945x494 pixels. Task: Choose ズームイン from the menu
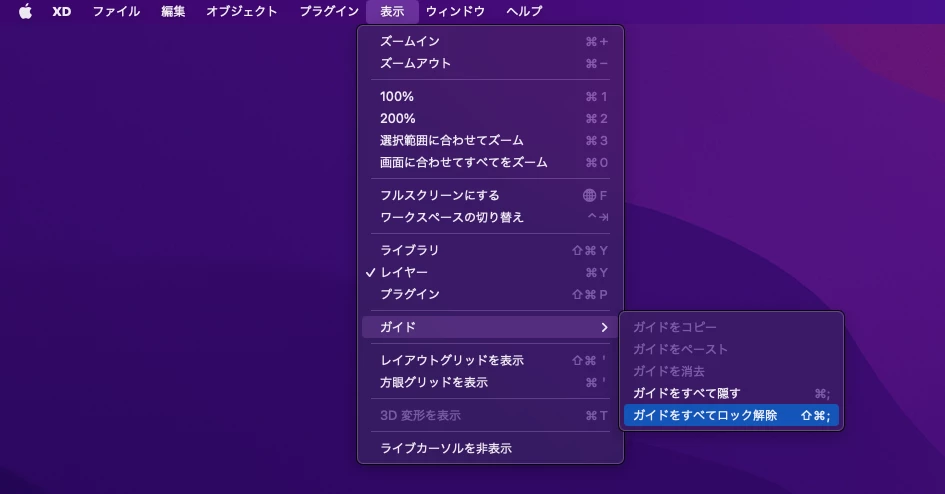coord(491,42)
